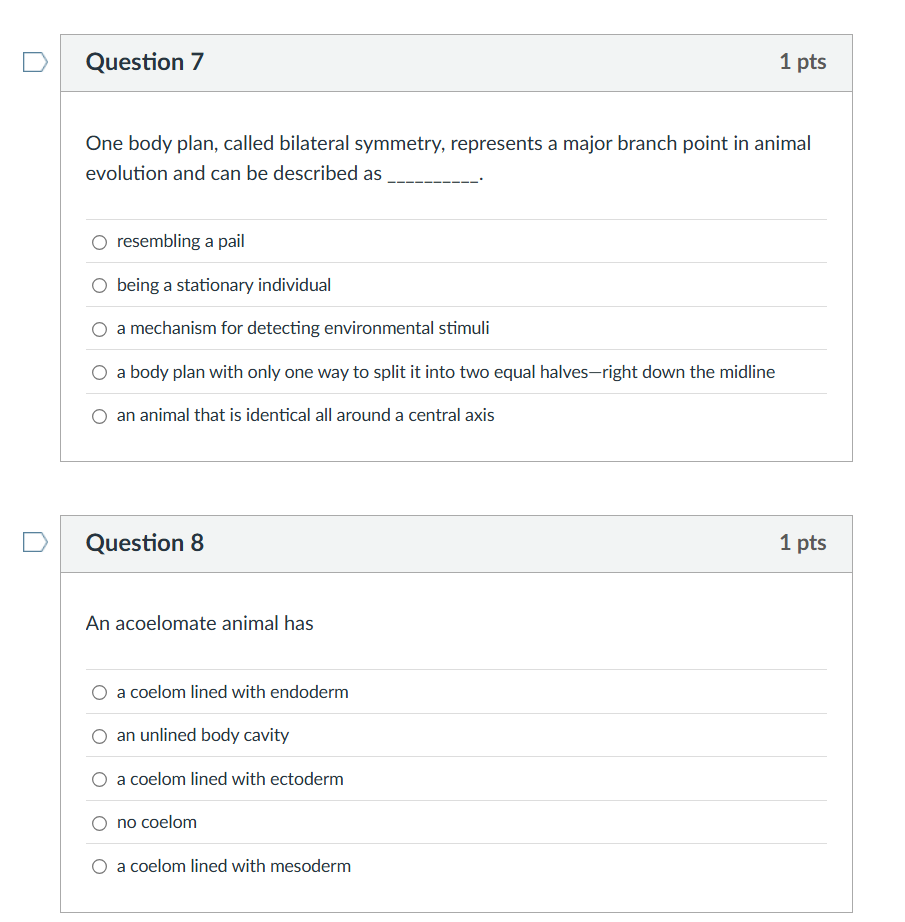Click the bilateral symmetry question text
The height and width of the screenshot is (922, 905).
pos(447,158)
